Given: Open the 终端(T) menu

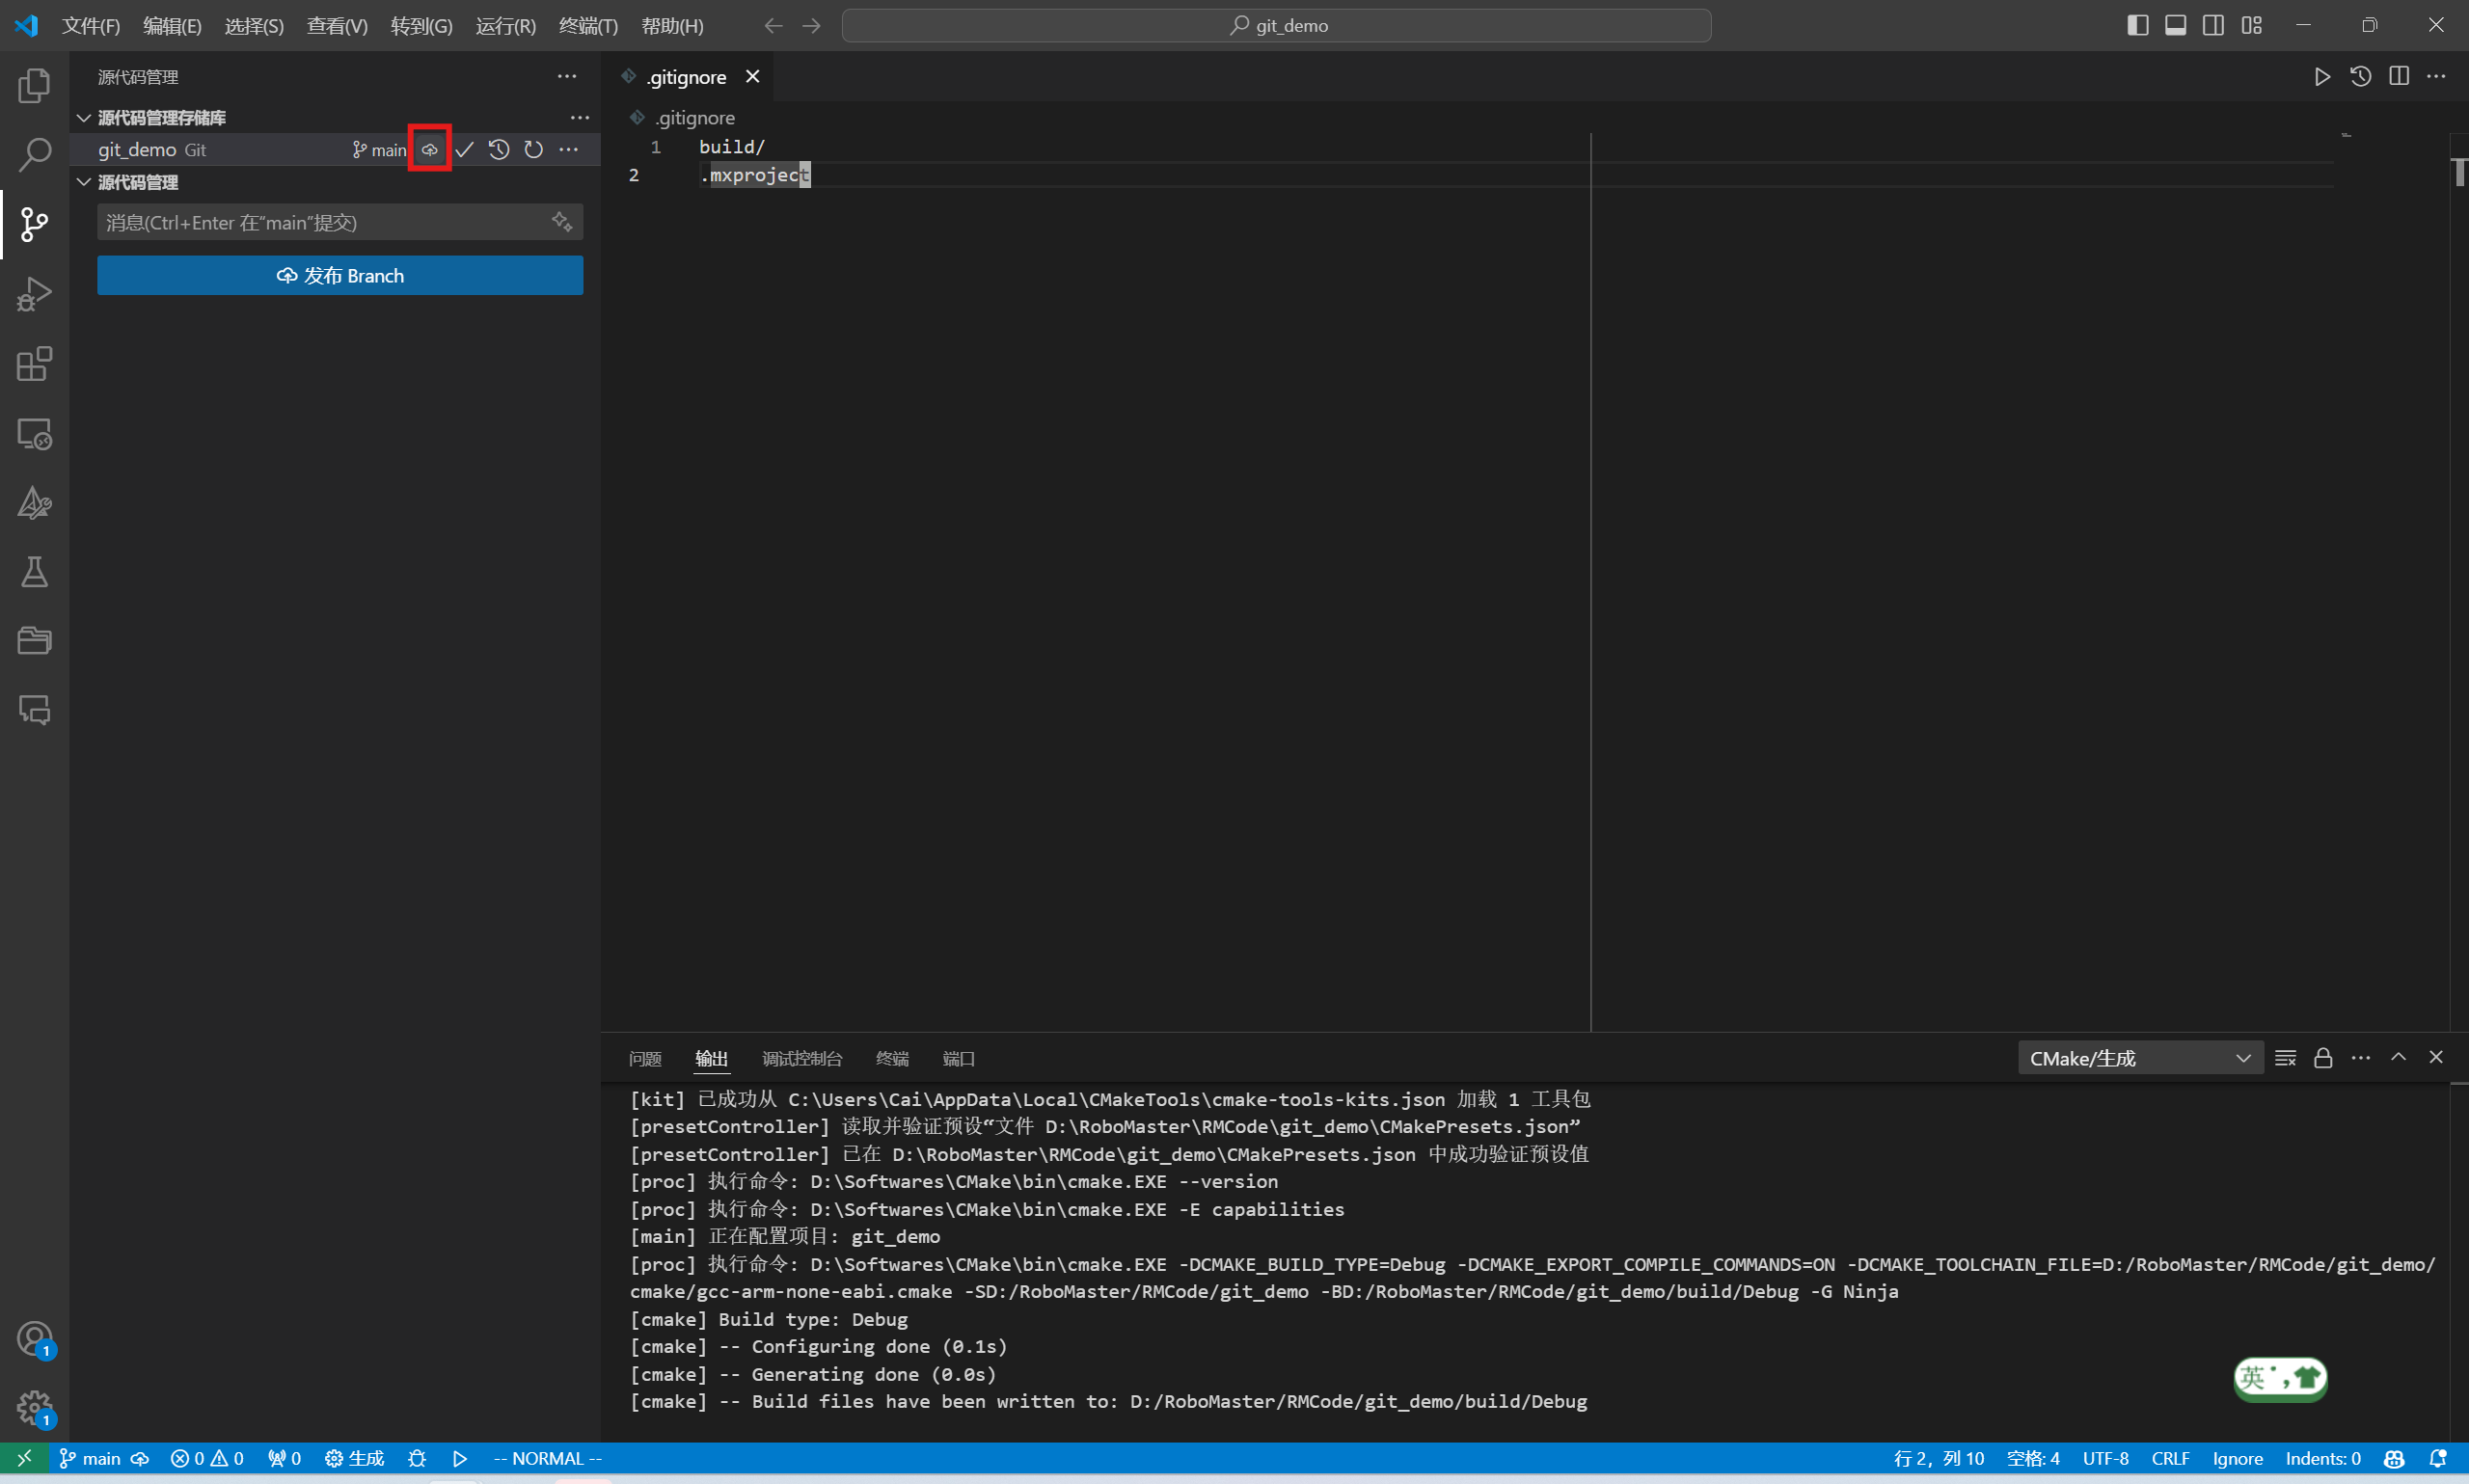Looking at the screenshot, I should coord(588,26).
